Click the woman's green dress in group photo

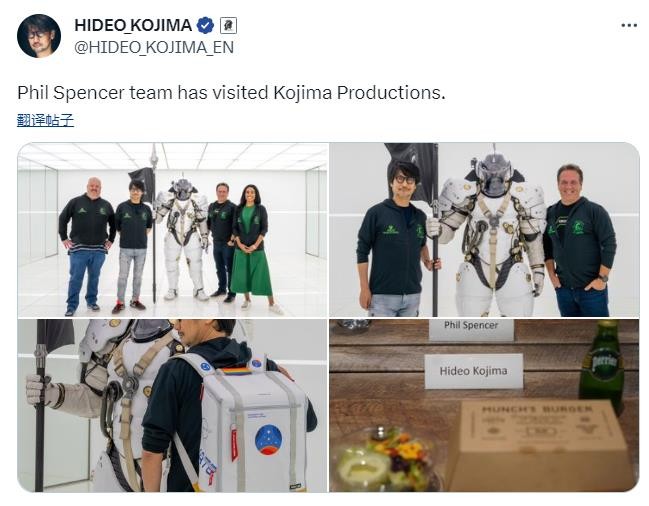251,257
